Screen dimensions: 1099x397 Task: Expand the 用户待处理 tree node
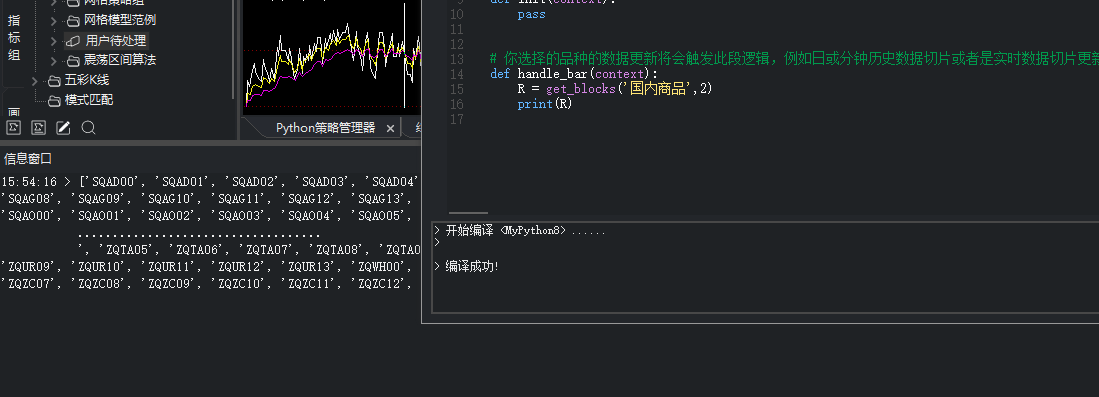[53, 41]
